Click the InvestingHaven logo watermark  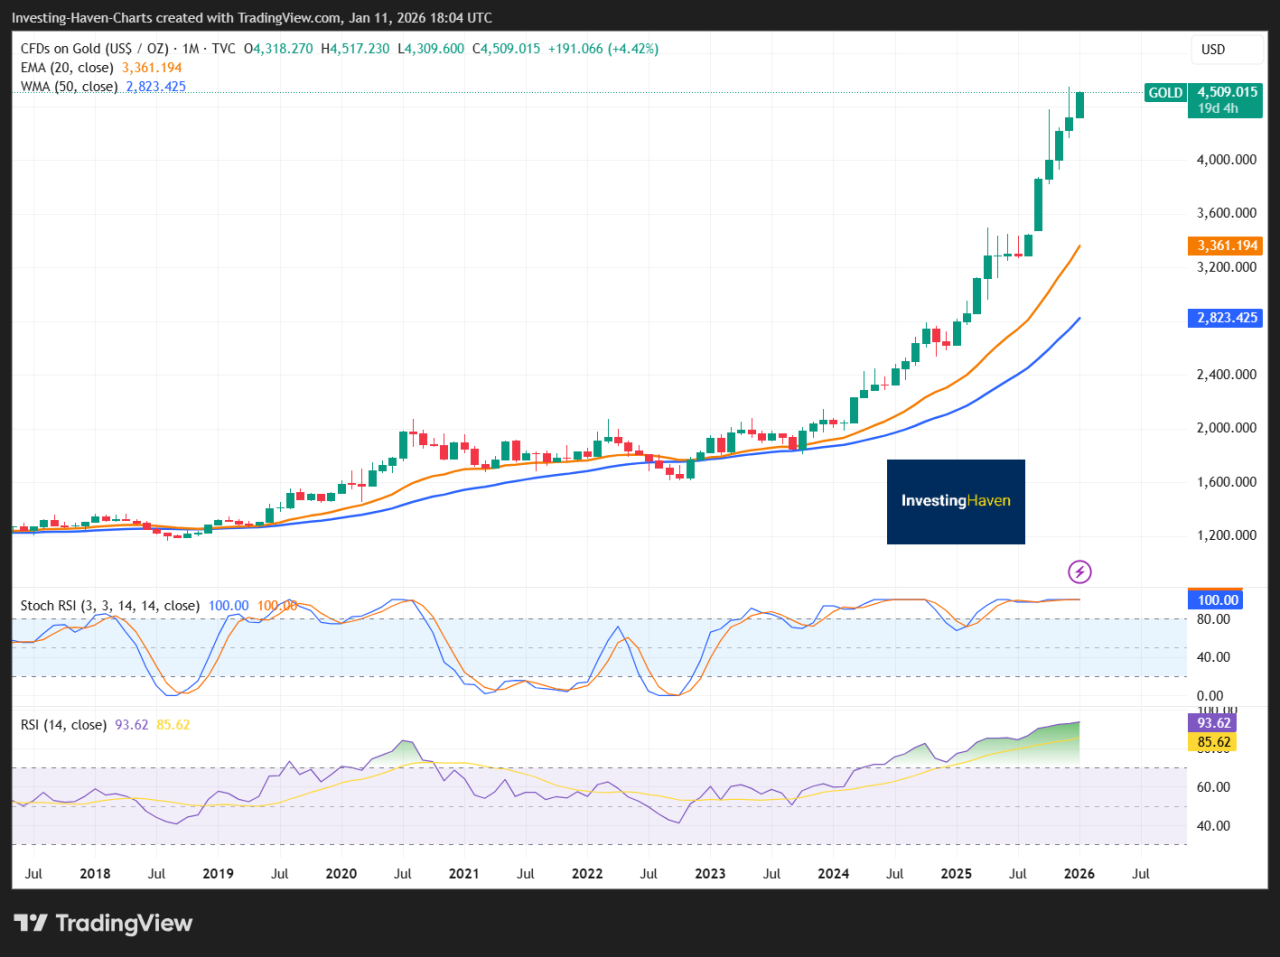pos(955,501)
